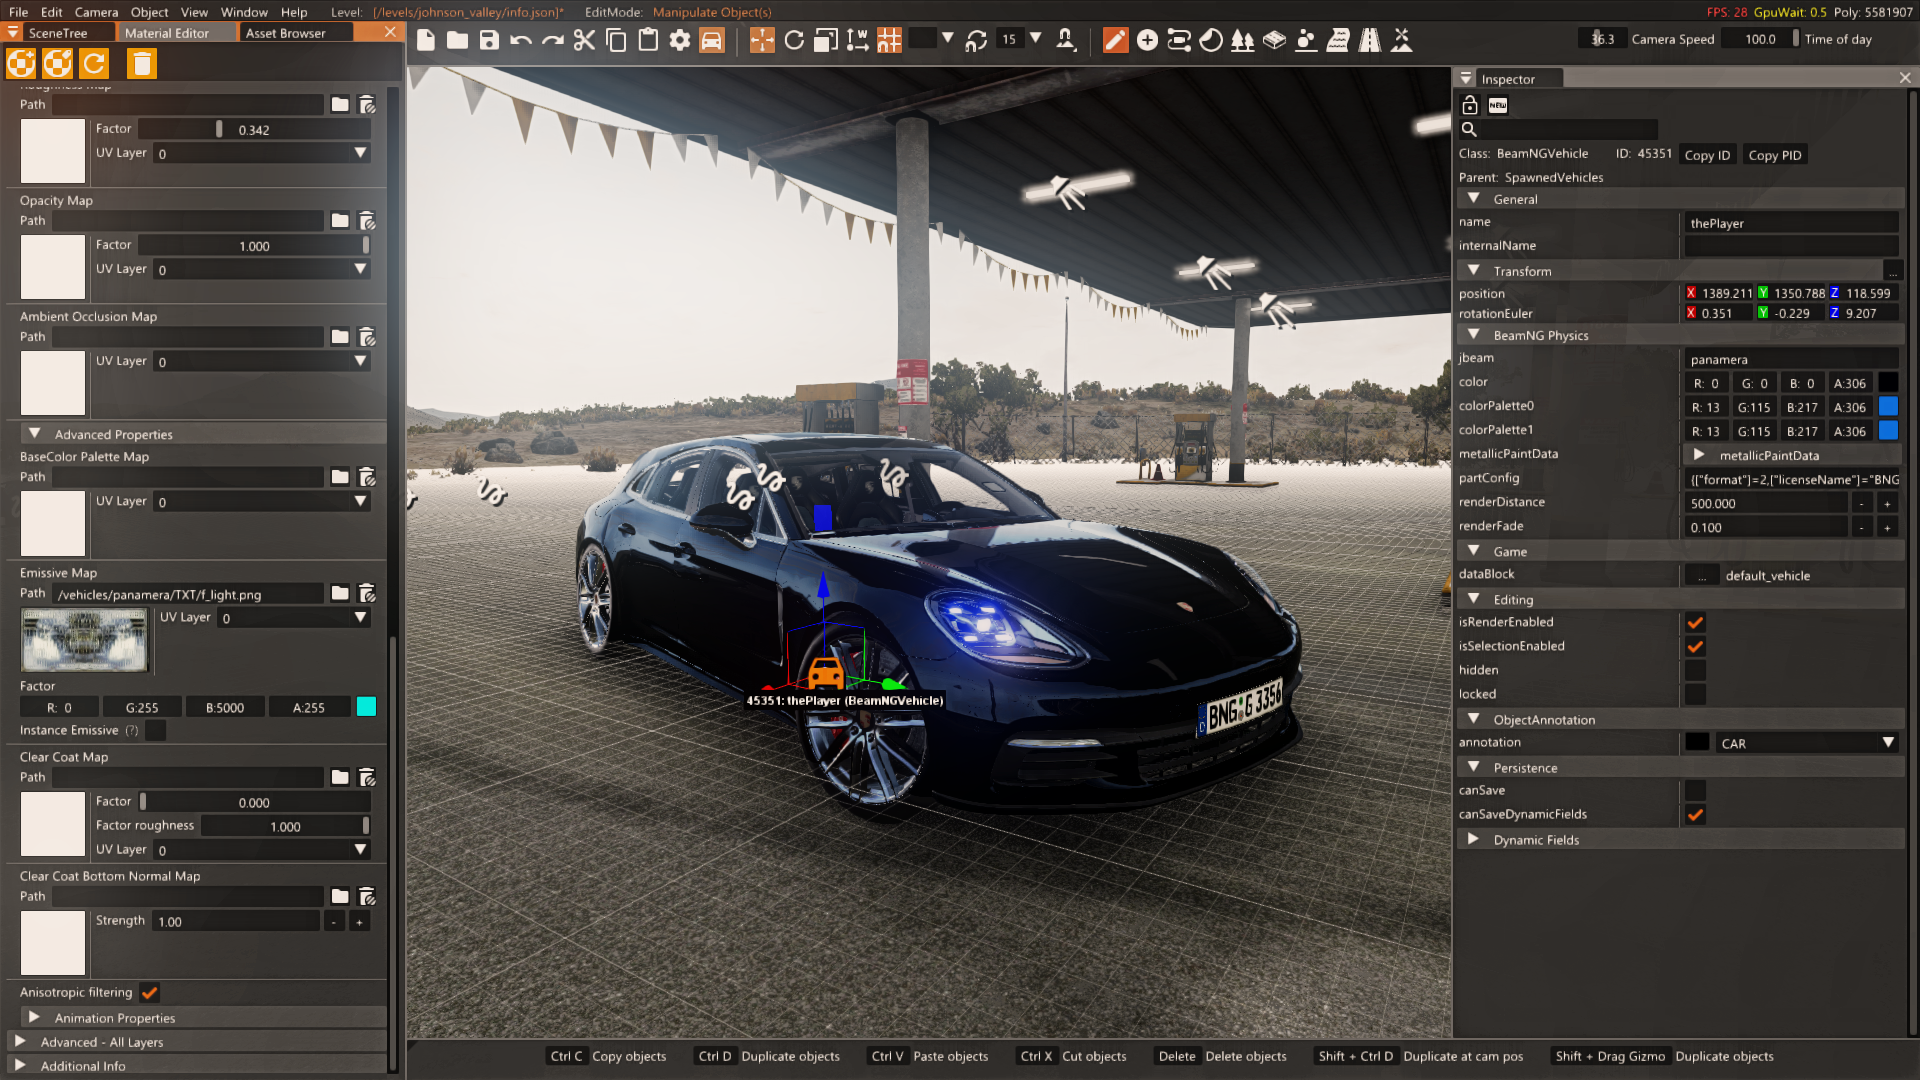Click the undo arrow in toolbar

[520, 40]
